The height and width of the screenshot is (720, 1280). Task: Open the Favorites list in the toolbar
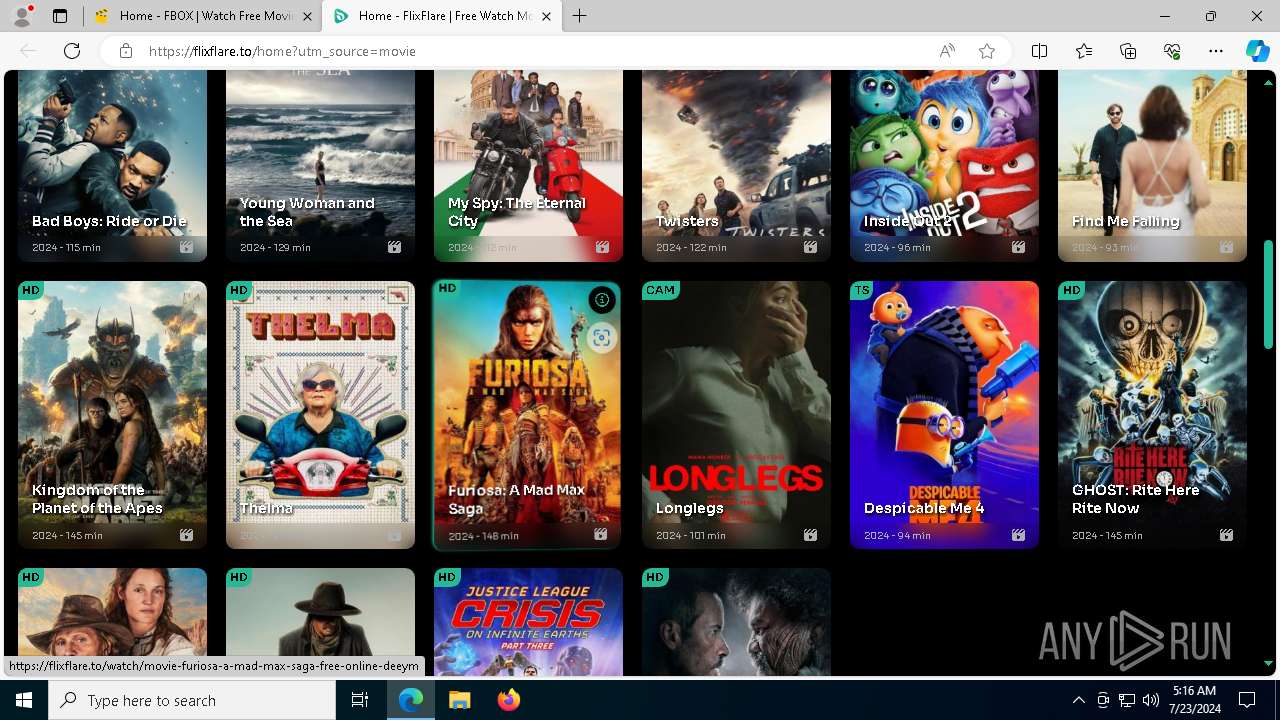[x=1084, y=51]
